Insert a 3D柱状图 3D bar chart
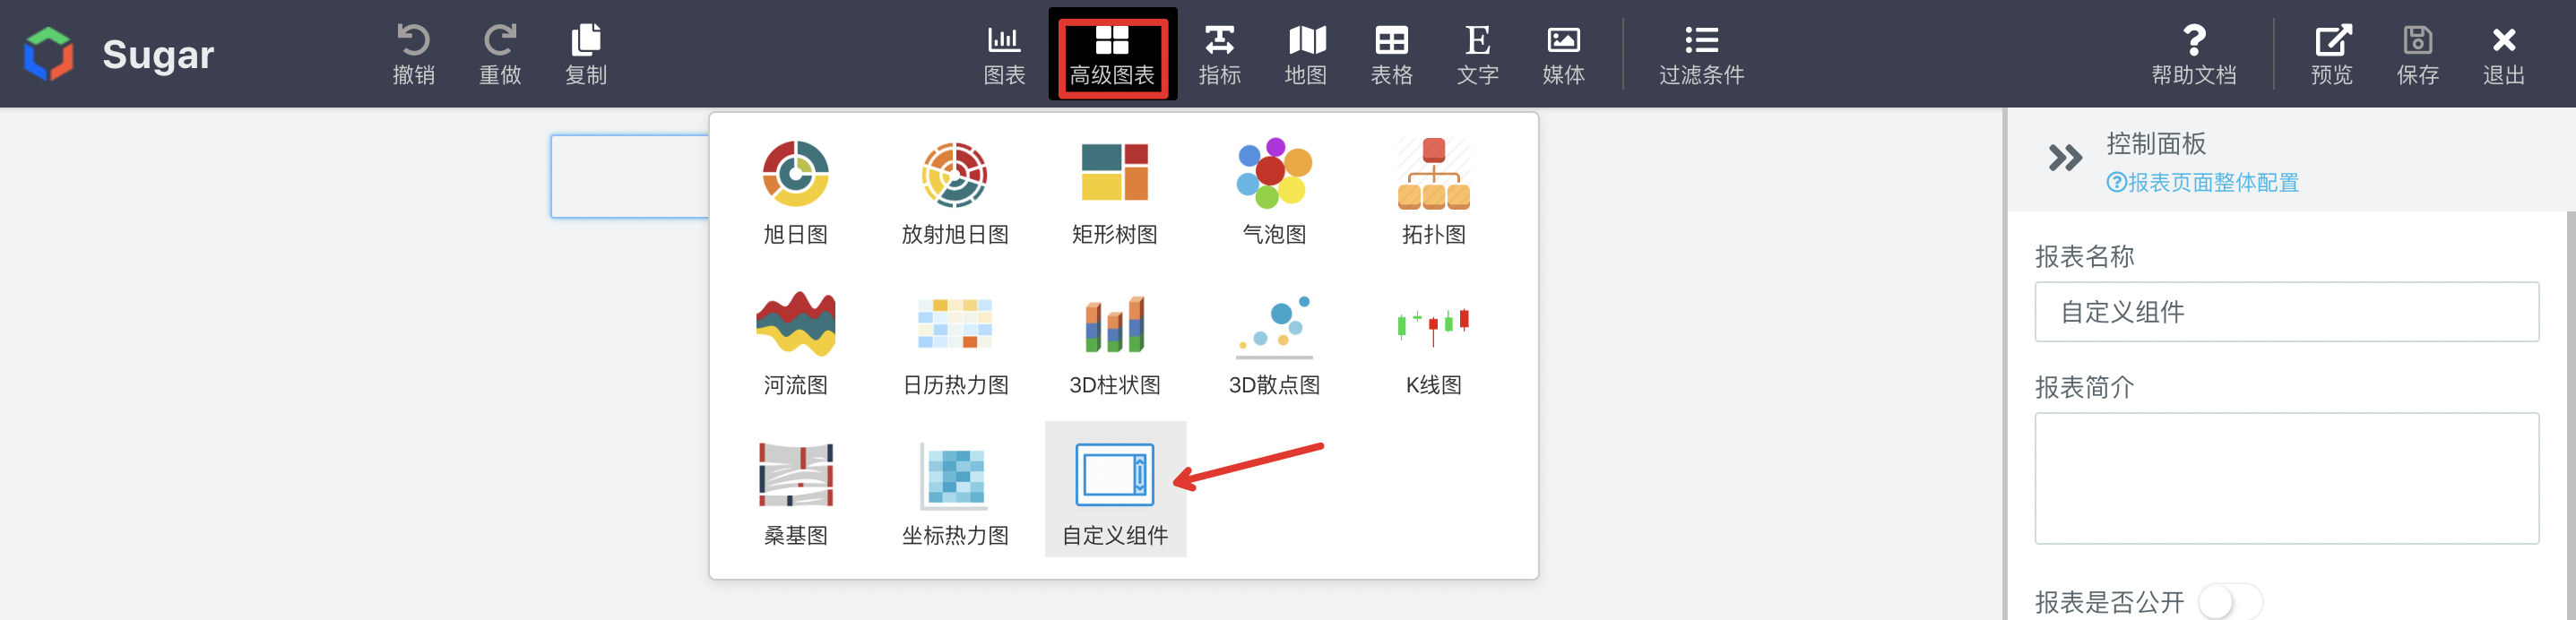2576x620 pixels. coord(1115,343)
